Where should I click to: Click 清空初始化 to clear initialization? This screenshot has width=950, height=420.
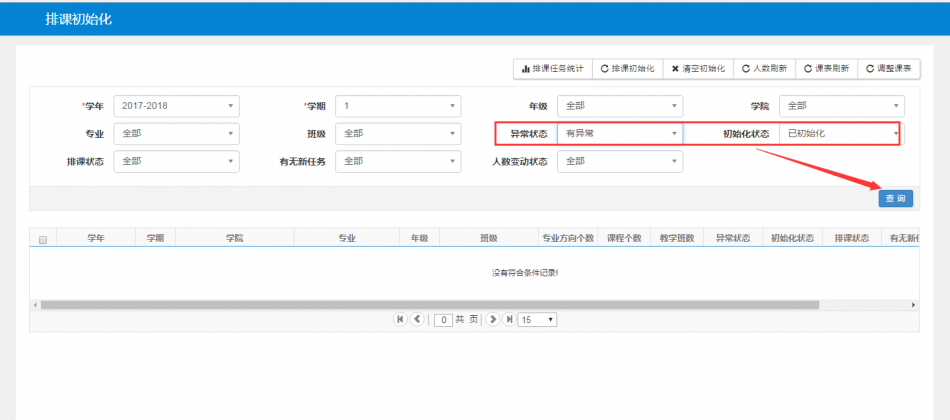coord(698,69)
